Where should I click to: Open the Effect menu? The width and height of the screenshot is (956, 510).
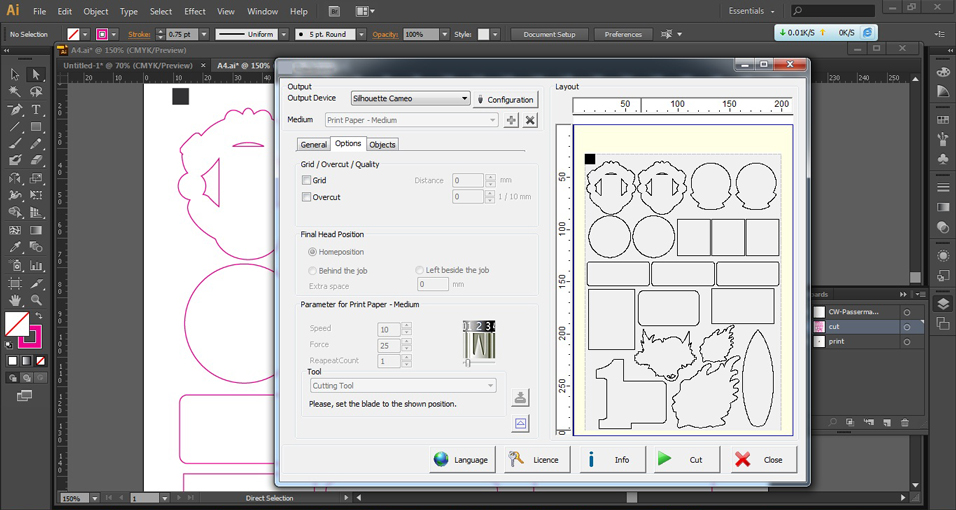click(195, 11)
